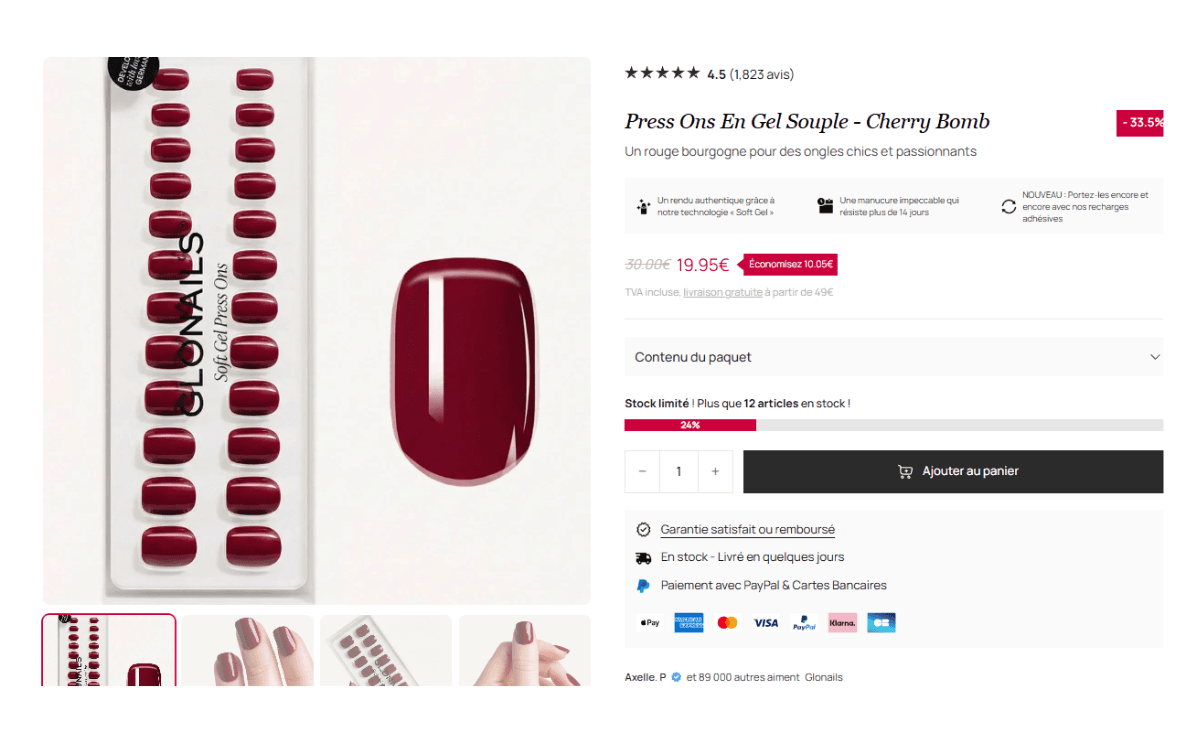Click Ajouter au panier button
Image resolution: width=1200 pixels, height=730 pixels.
pos(953,472)
